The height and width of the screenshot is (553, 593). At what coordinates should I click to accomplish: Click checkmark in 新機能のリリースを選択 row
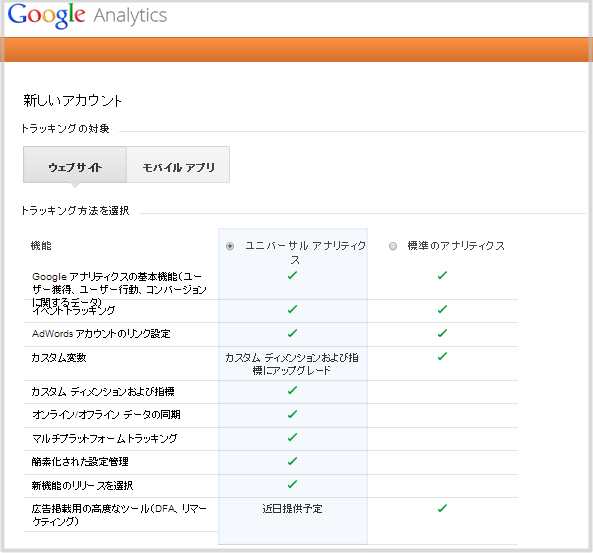click(292, 484)
